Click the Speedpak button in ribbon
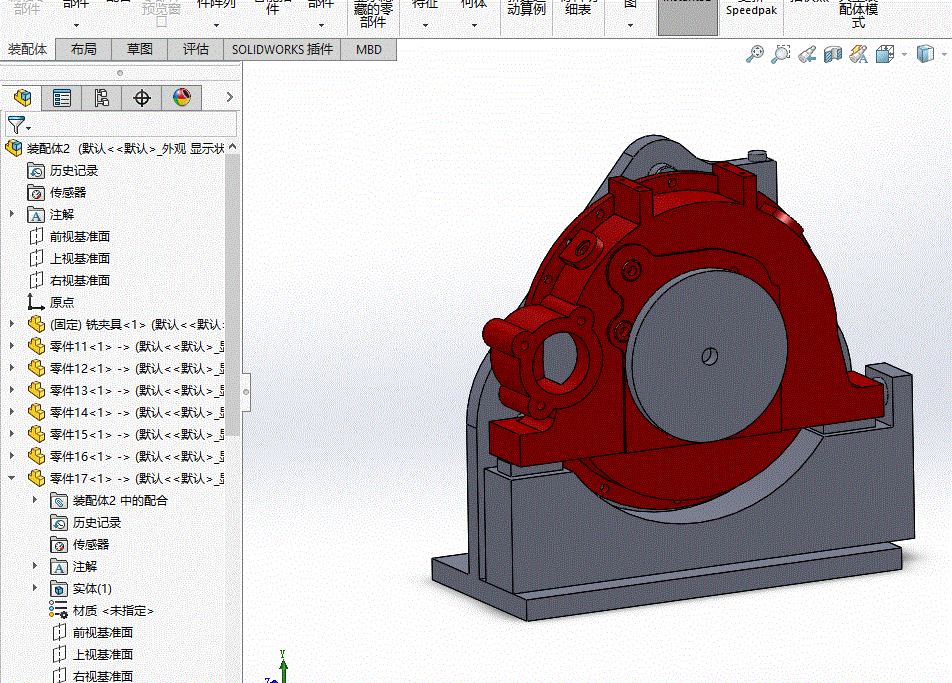Screen dimensions: 952x683 tap(750, 11)
